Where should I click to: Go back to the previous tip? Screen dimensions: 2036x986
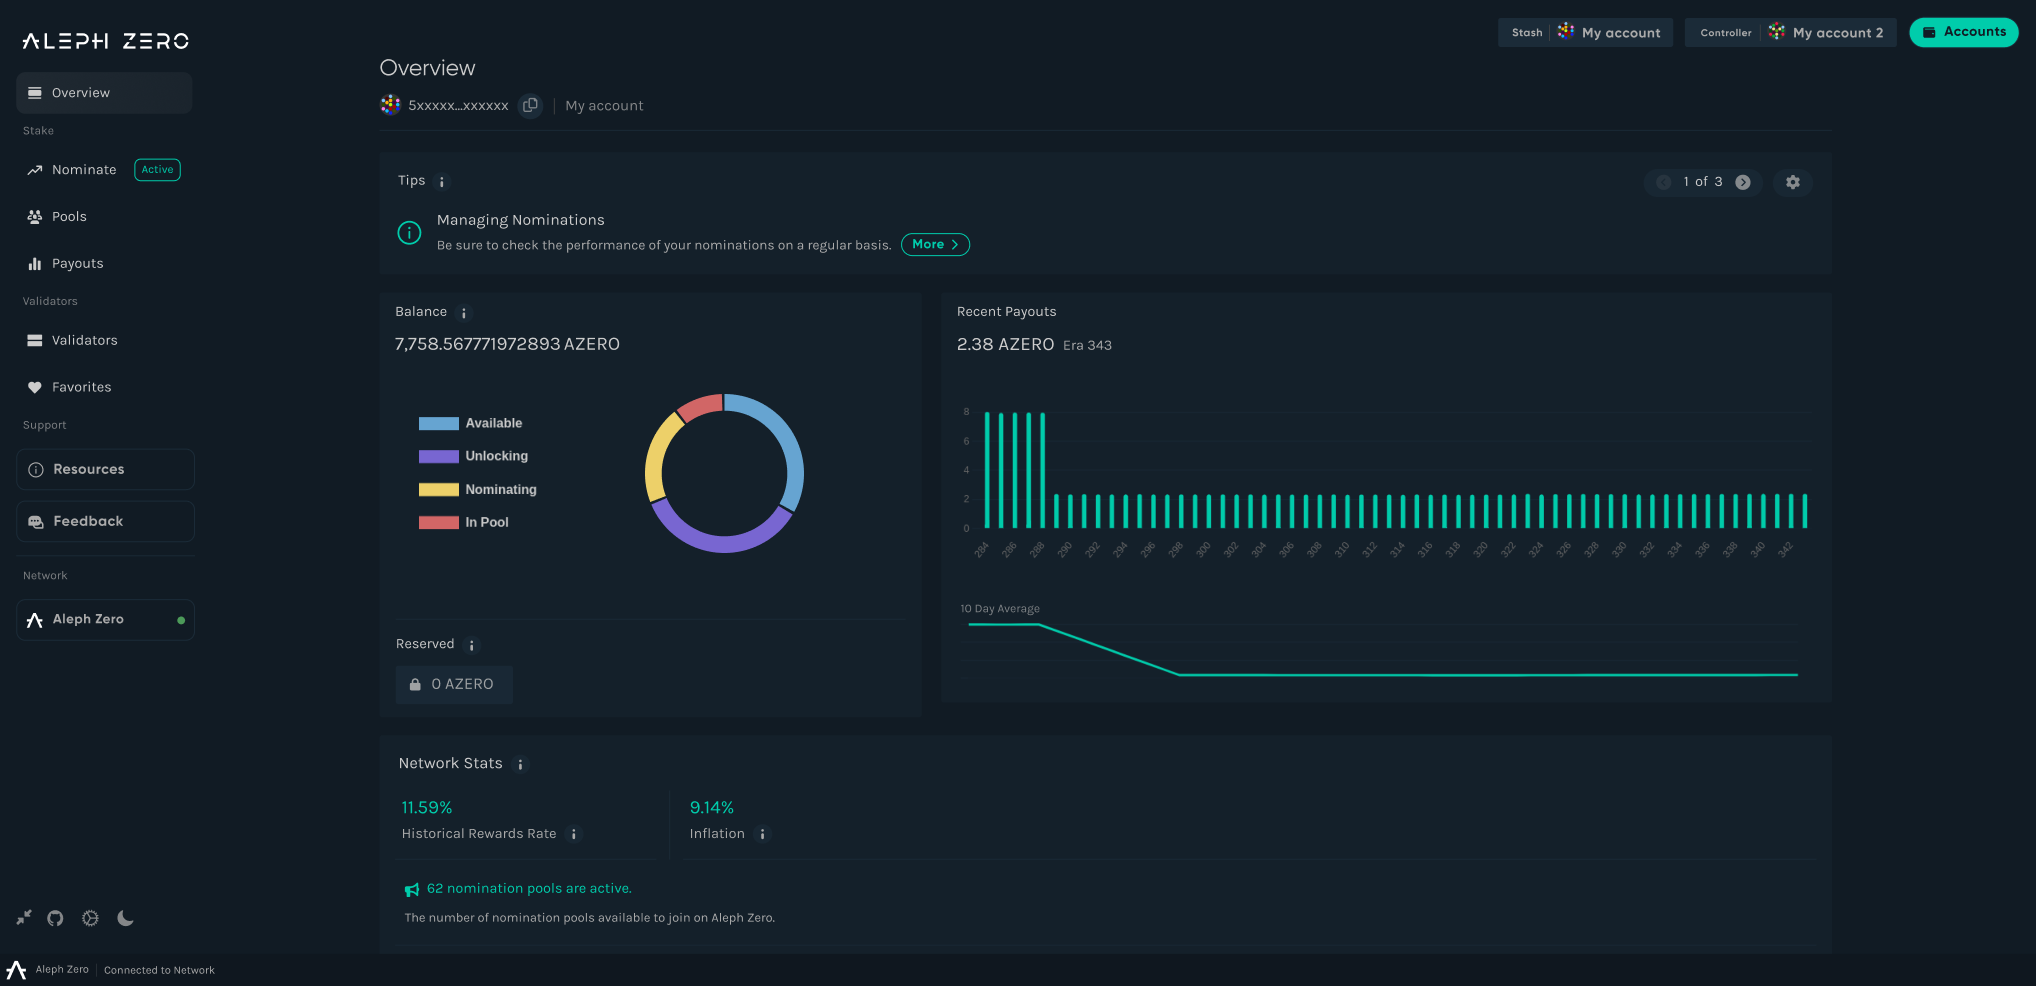tap(1663, 182)
